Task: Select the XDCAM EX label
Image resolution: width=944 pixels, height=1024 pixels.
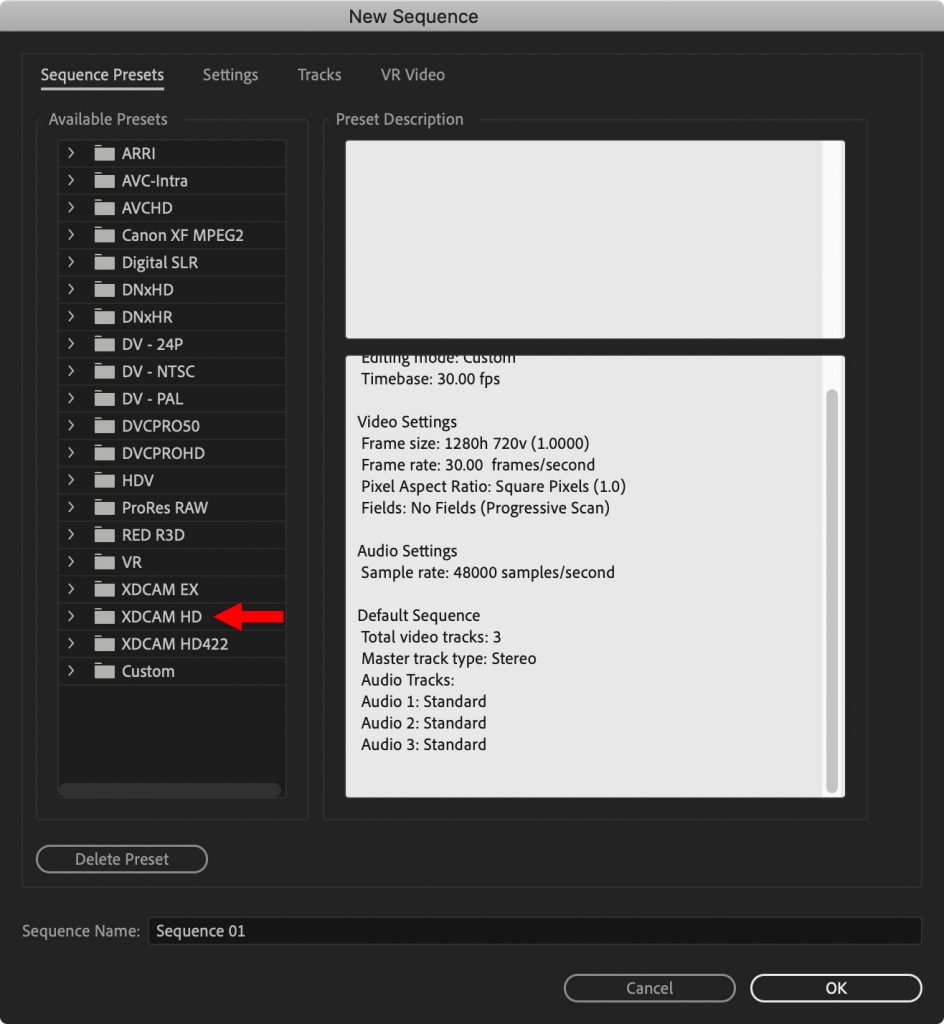Action: 160,590
